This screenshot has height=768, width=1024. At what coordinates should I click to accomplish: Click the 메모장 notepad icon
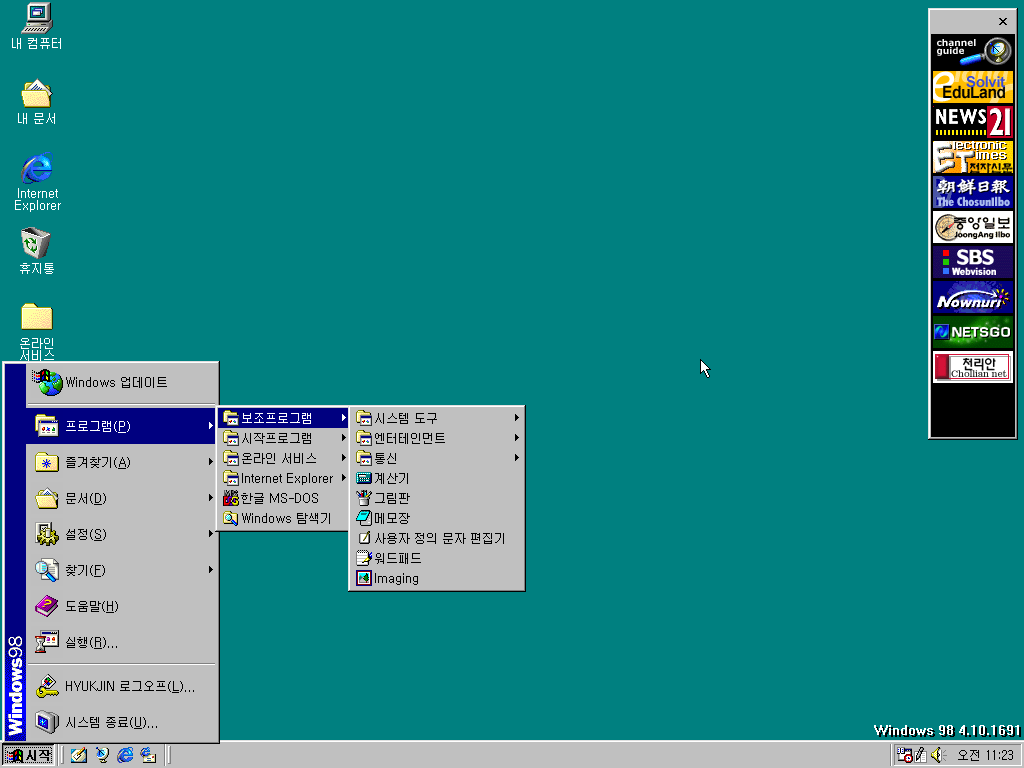pyautogui.click(x=364, y=519)
